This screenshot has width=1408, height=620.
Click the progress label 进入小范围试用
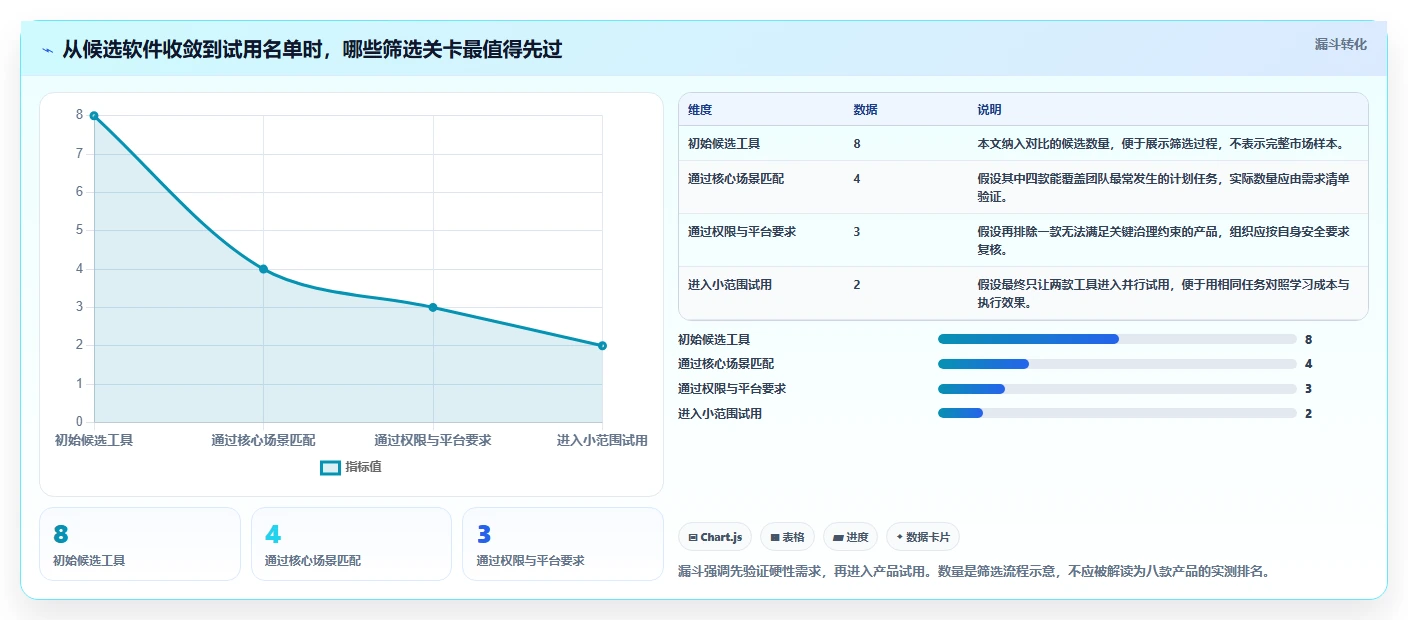click(x=720, y=413)
